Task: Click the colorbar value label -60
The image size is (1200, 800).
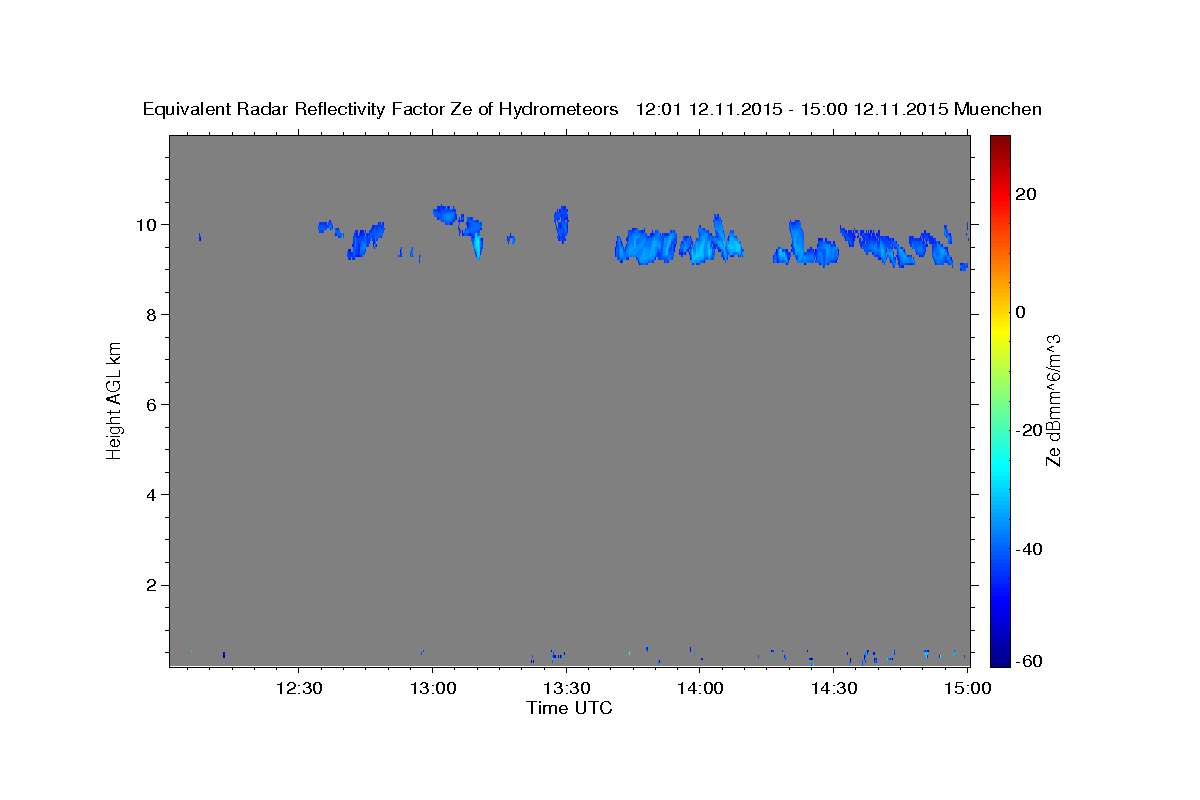Action: tap(1028, 660)
